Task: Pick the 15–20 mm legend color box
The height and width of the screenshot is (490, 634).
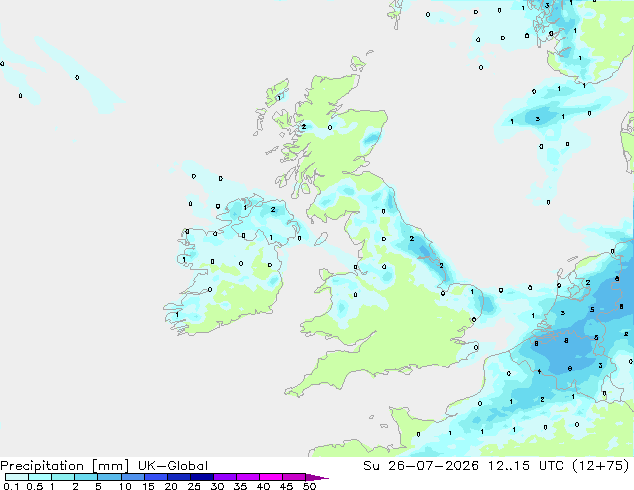Action: 156,477
